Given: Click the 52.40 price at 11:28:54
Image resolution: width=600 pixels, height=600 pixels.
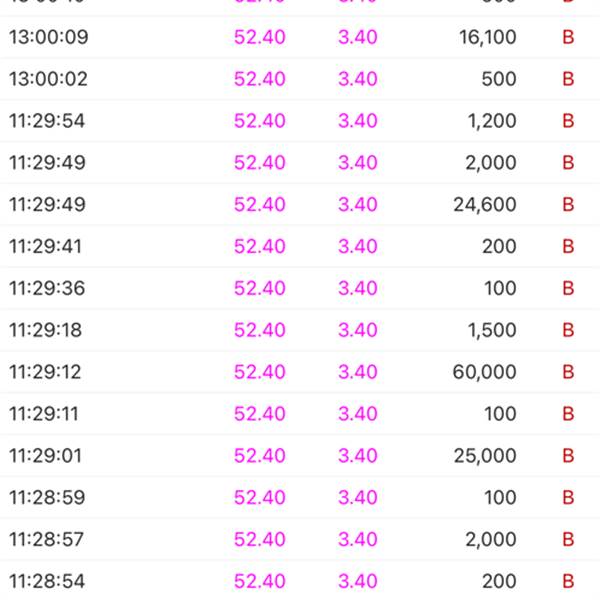Looking at the screenshot, I should tap(259, 581).
